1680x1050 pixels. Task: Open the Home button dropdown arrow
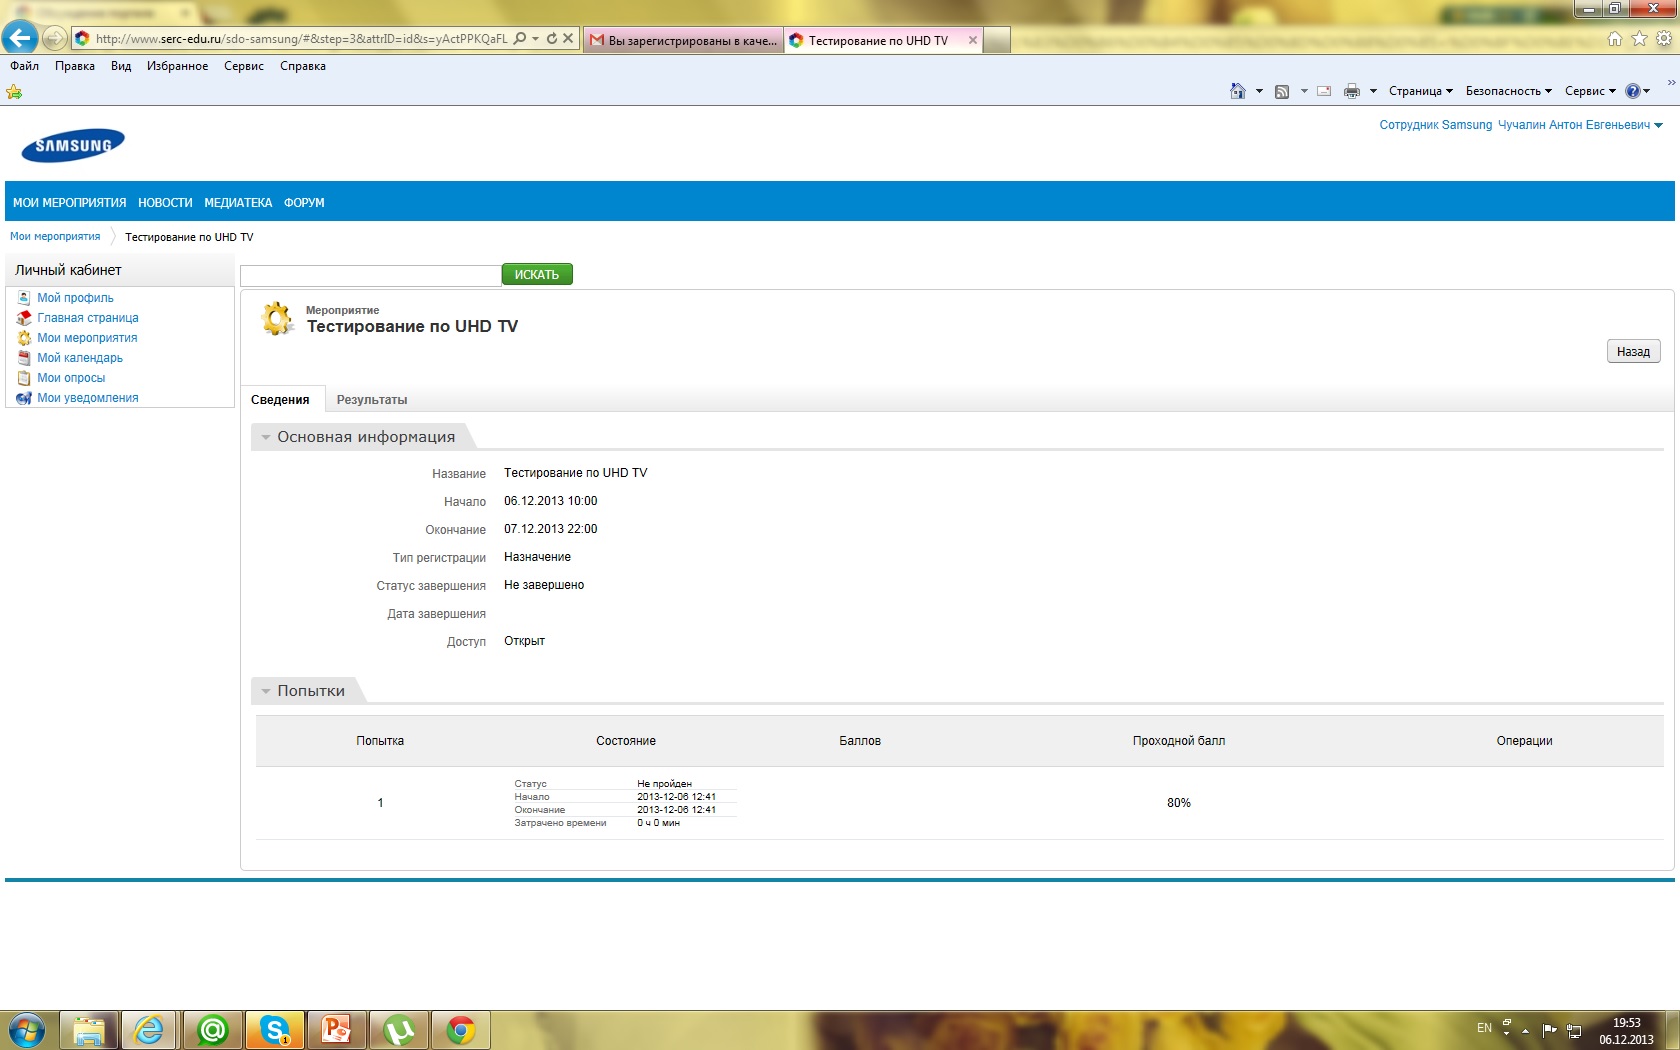tap(1259, 91)
